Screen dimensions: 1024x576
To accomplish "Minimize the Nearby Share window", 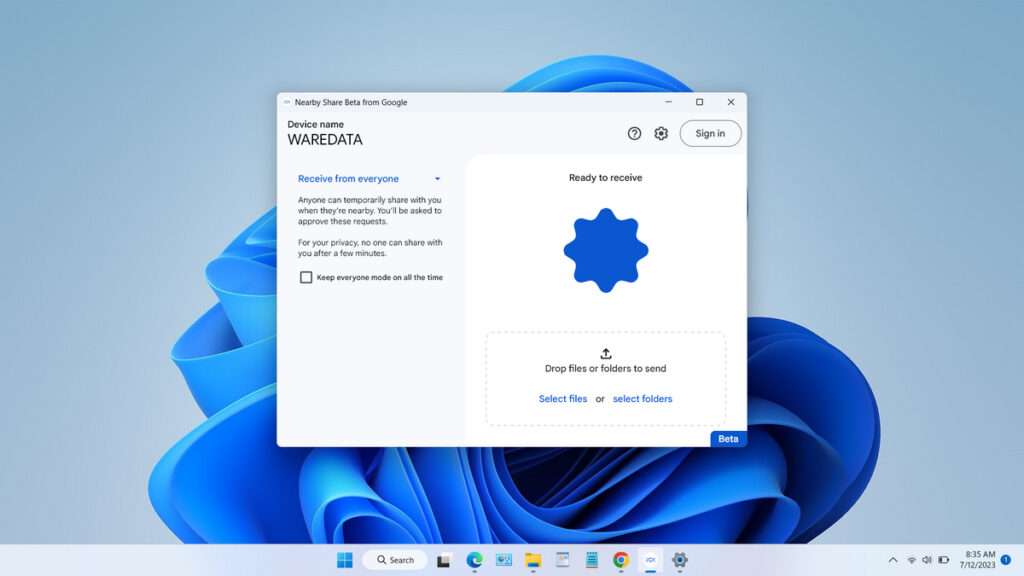I will [668, 102].
